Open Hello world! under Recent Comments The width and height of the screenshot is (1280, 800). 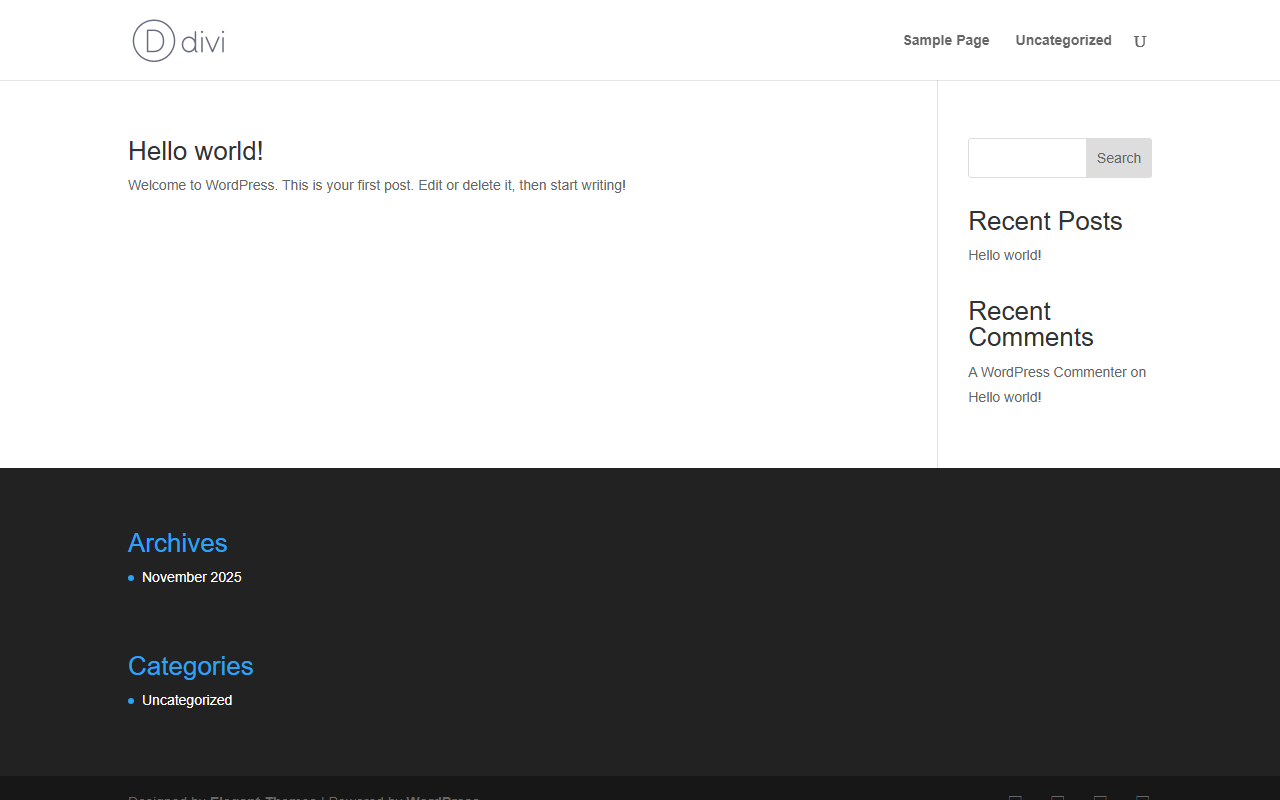pyautogui.click(x=1005, y=397)
